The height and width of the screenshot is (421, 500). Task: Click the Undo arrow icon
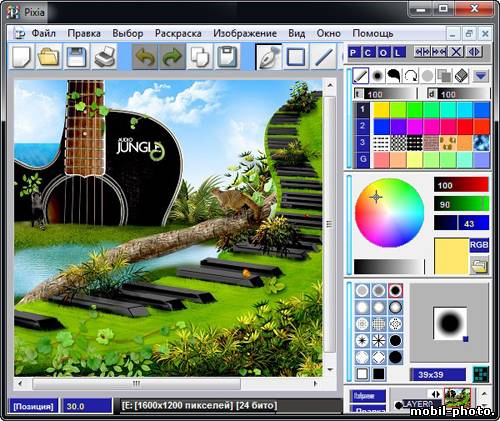(x=145, y=57)
